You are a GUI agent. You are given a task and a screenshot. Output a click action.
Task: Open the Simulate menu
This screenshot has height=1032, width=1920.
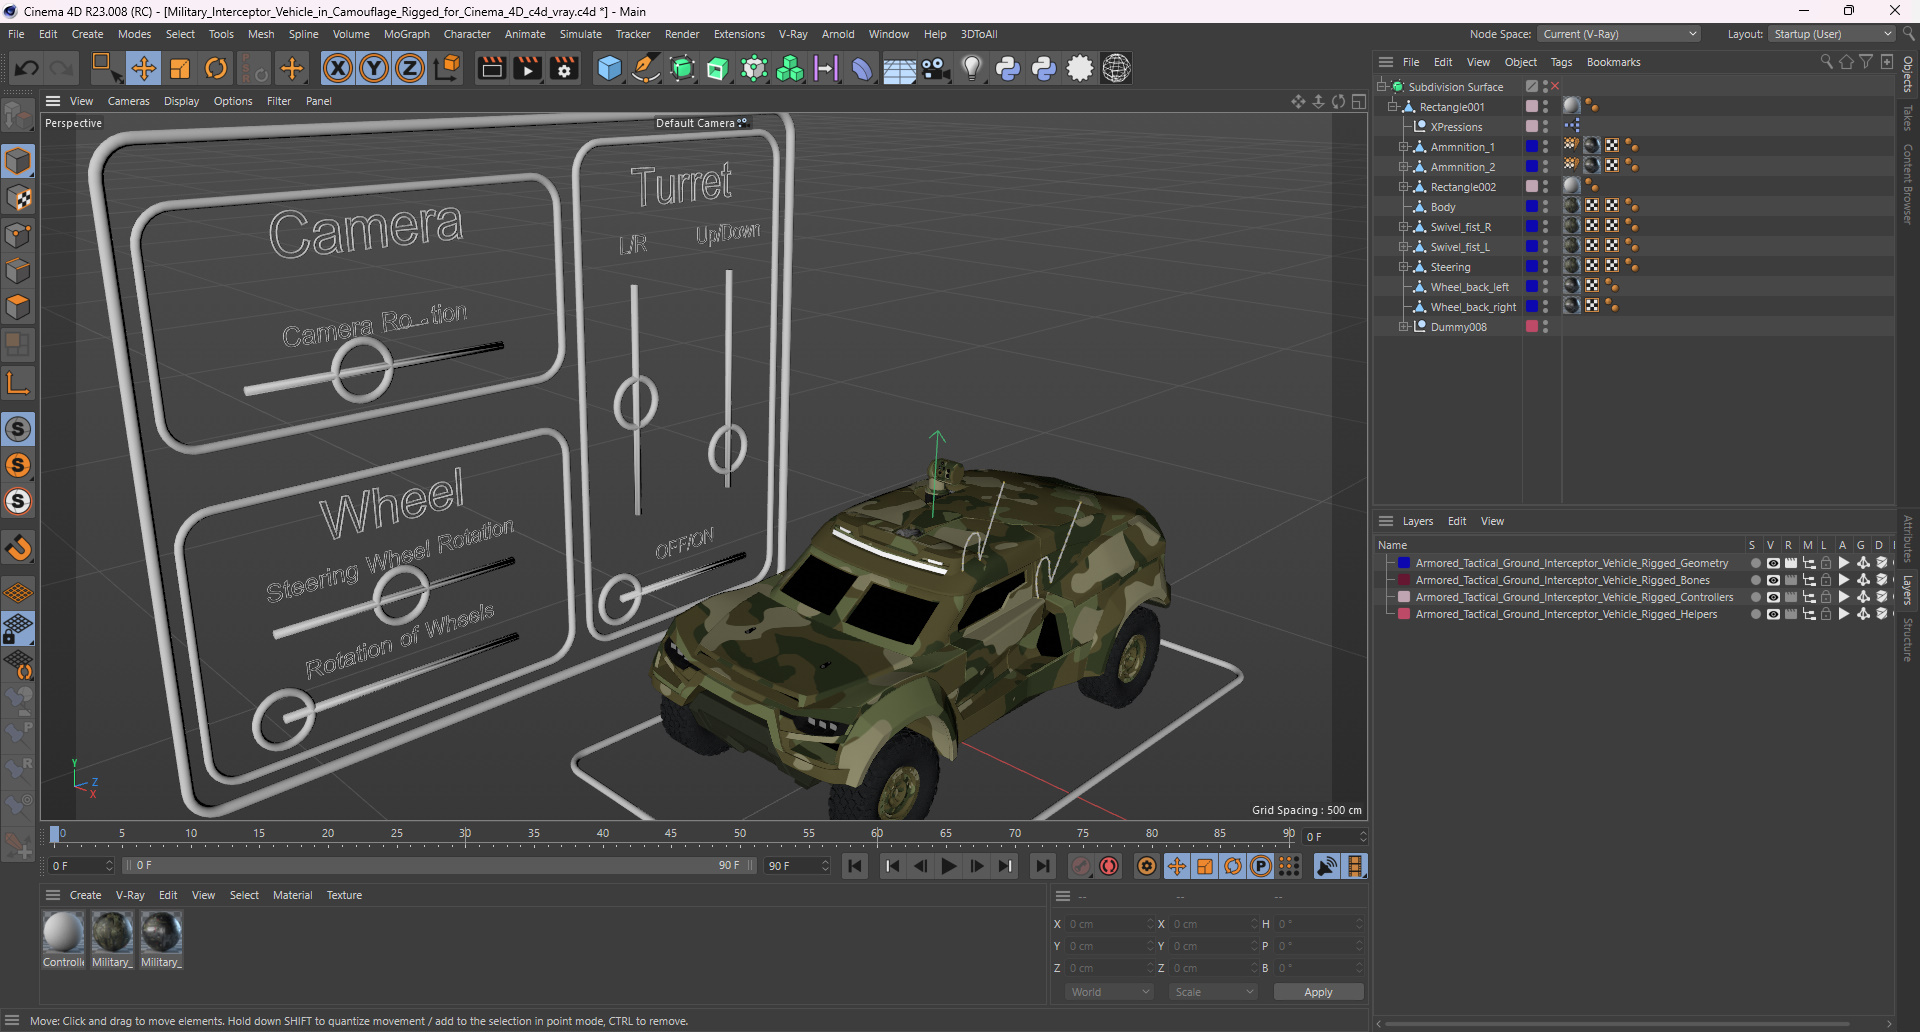coord(580,34)
